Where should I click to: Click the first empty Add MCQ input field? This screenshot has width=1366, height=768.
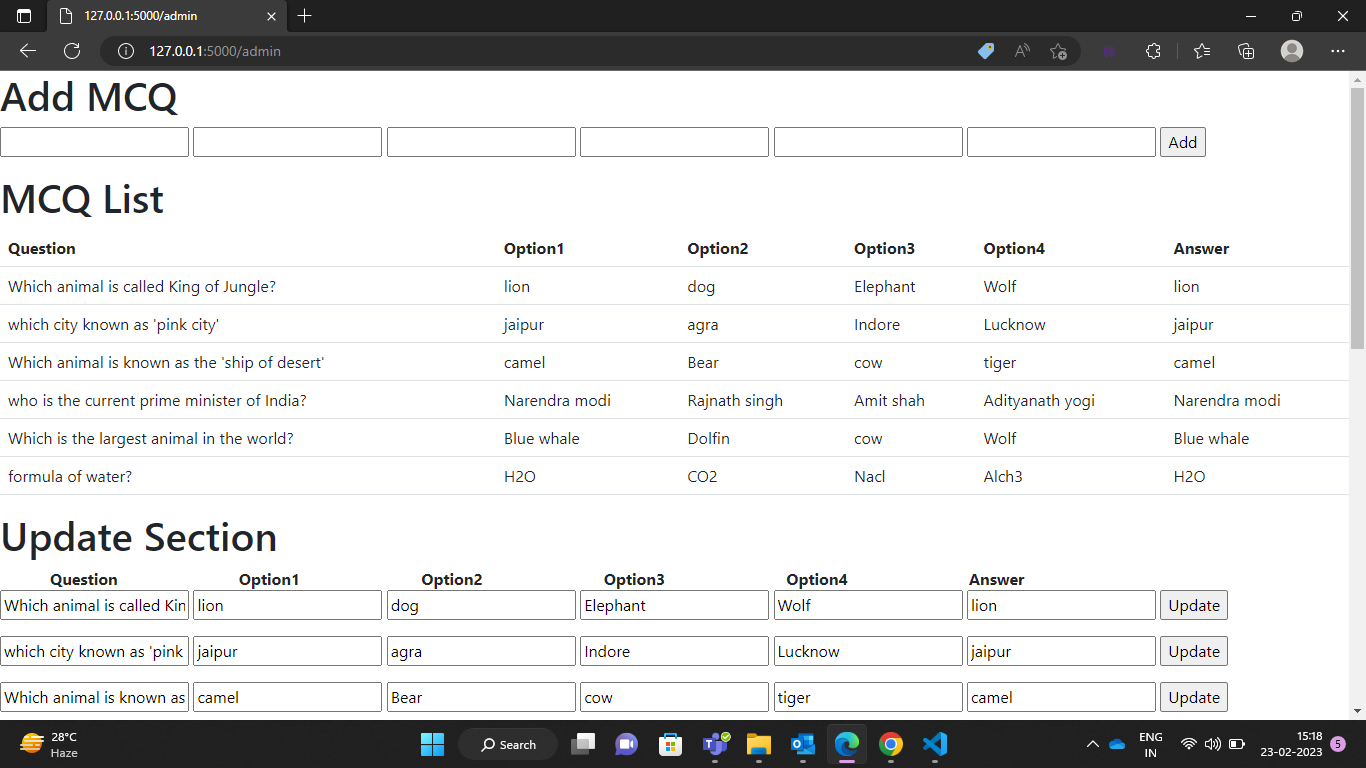point(94,141)
